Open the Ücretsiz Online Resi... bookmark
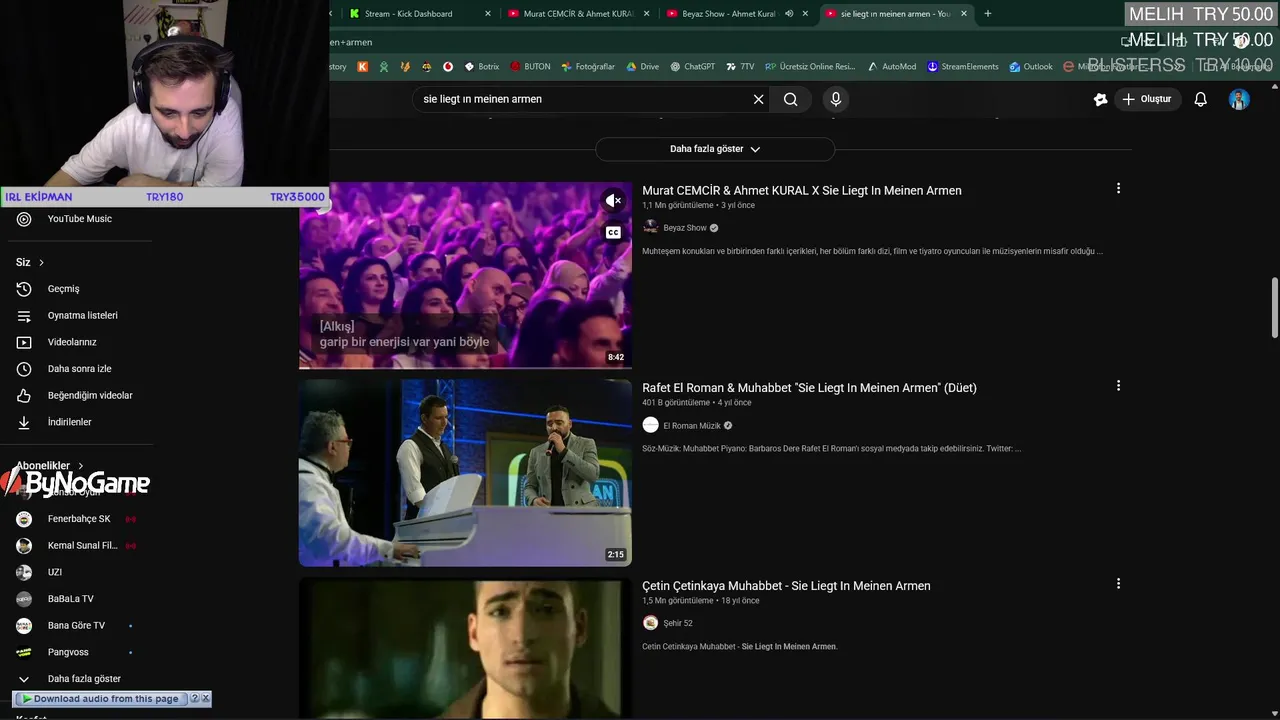1280x720 pixels. 810,67
